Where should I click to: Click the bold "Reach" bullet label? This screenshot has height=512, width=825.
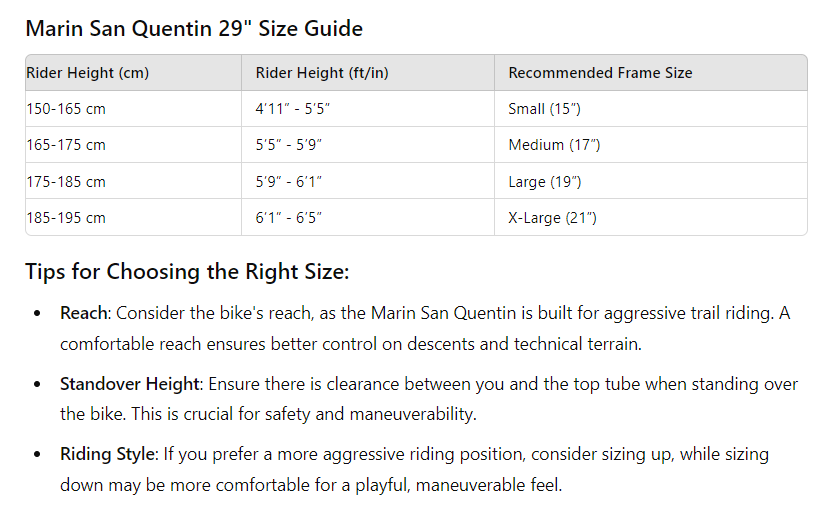[84, 313]
